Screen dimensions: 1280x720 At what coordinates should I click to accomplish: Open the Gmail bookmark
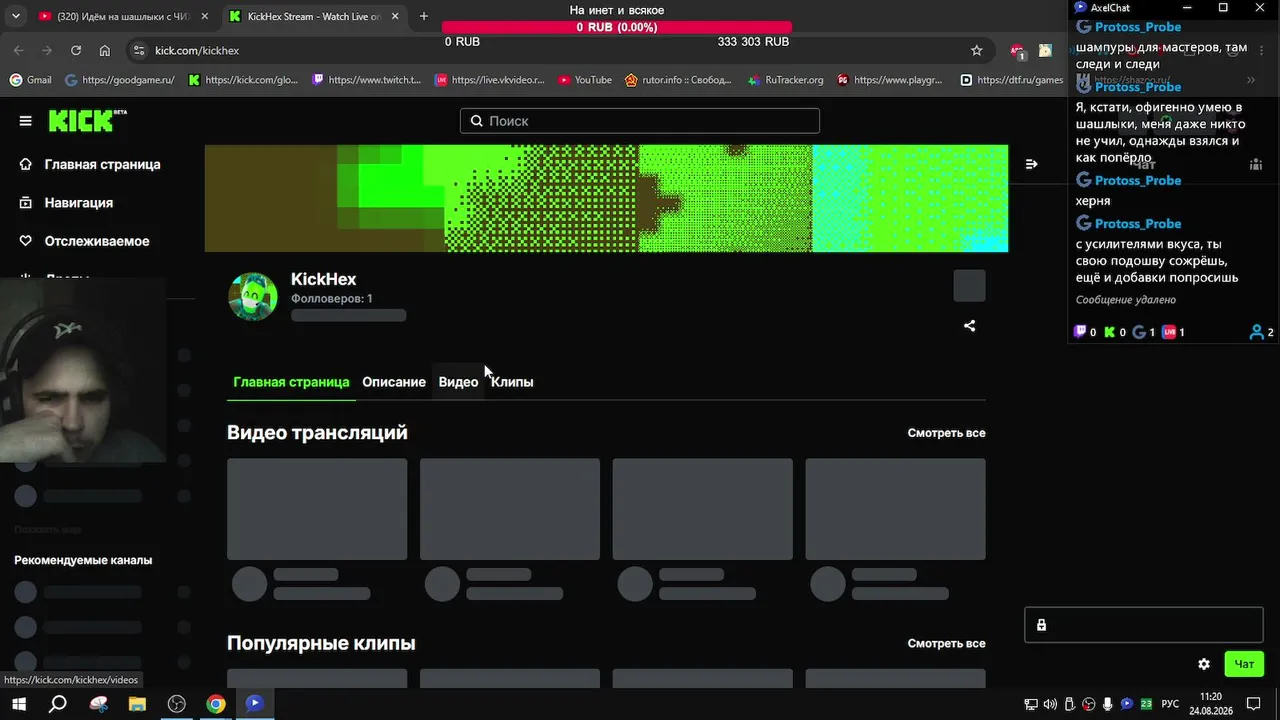[x=30, y=80]
